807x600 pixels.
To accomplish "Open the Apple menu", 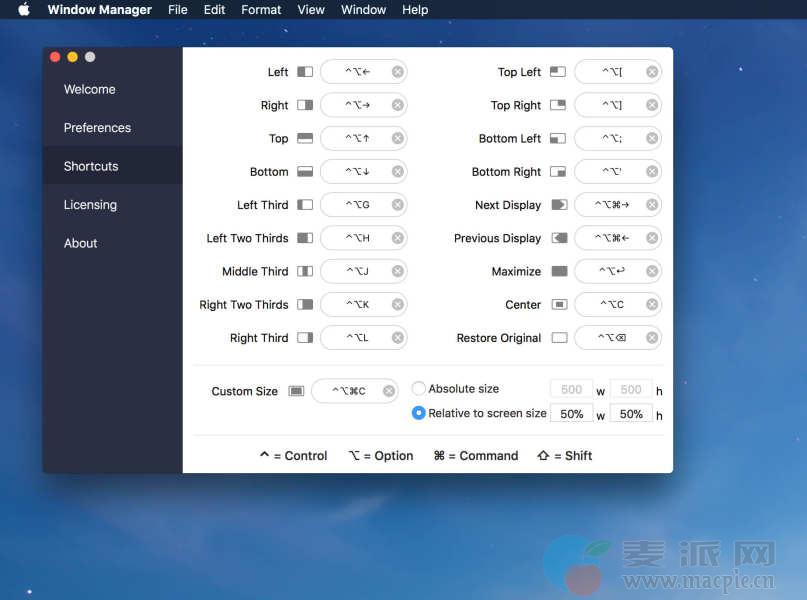I will point(24,10).
